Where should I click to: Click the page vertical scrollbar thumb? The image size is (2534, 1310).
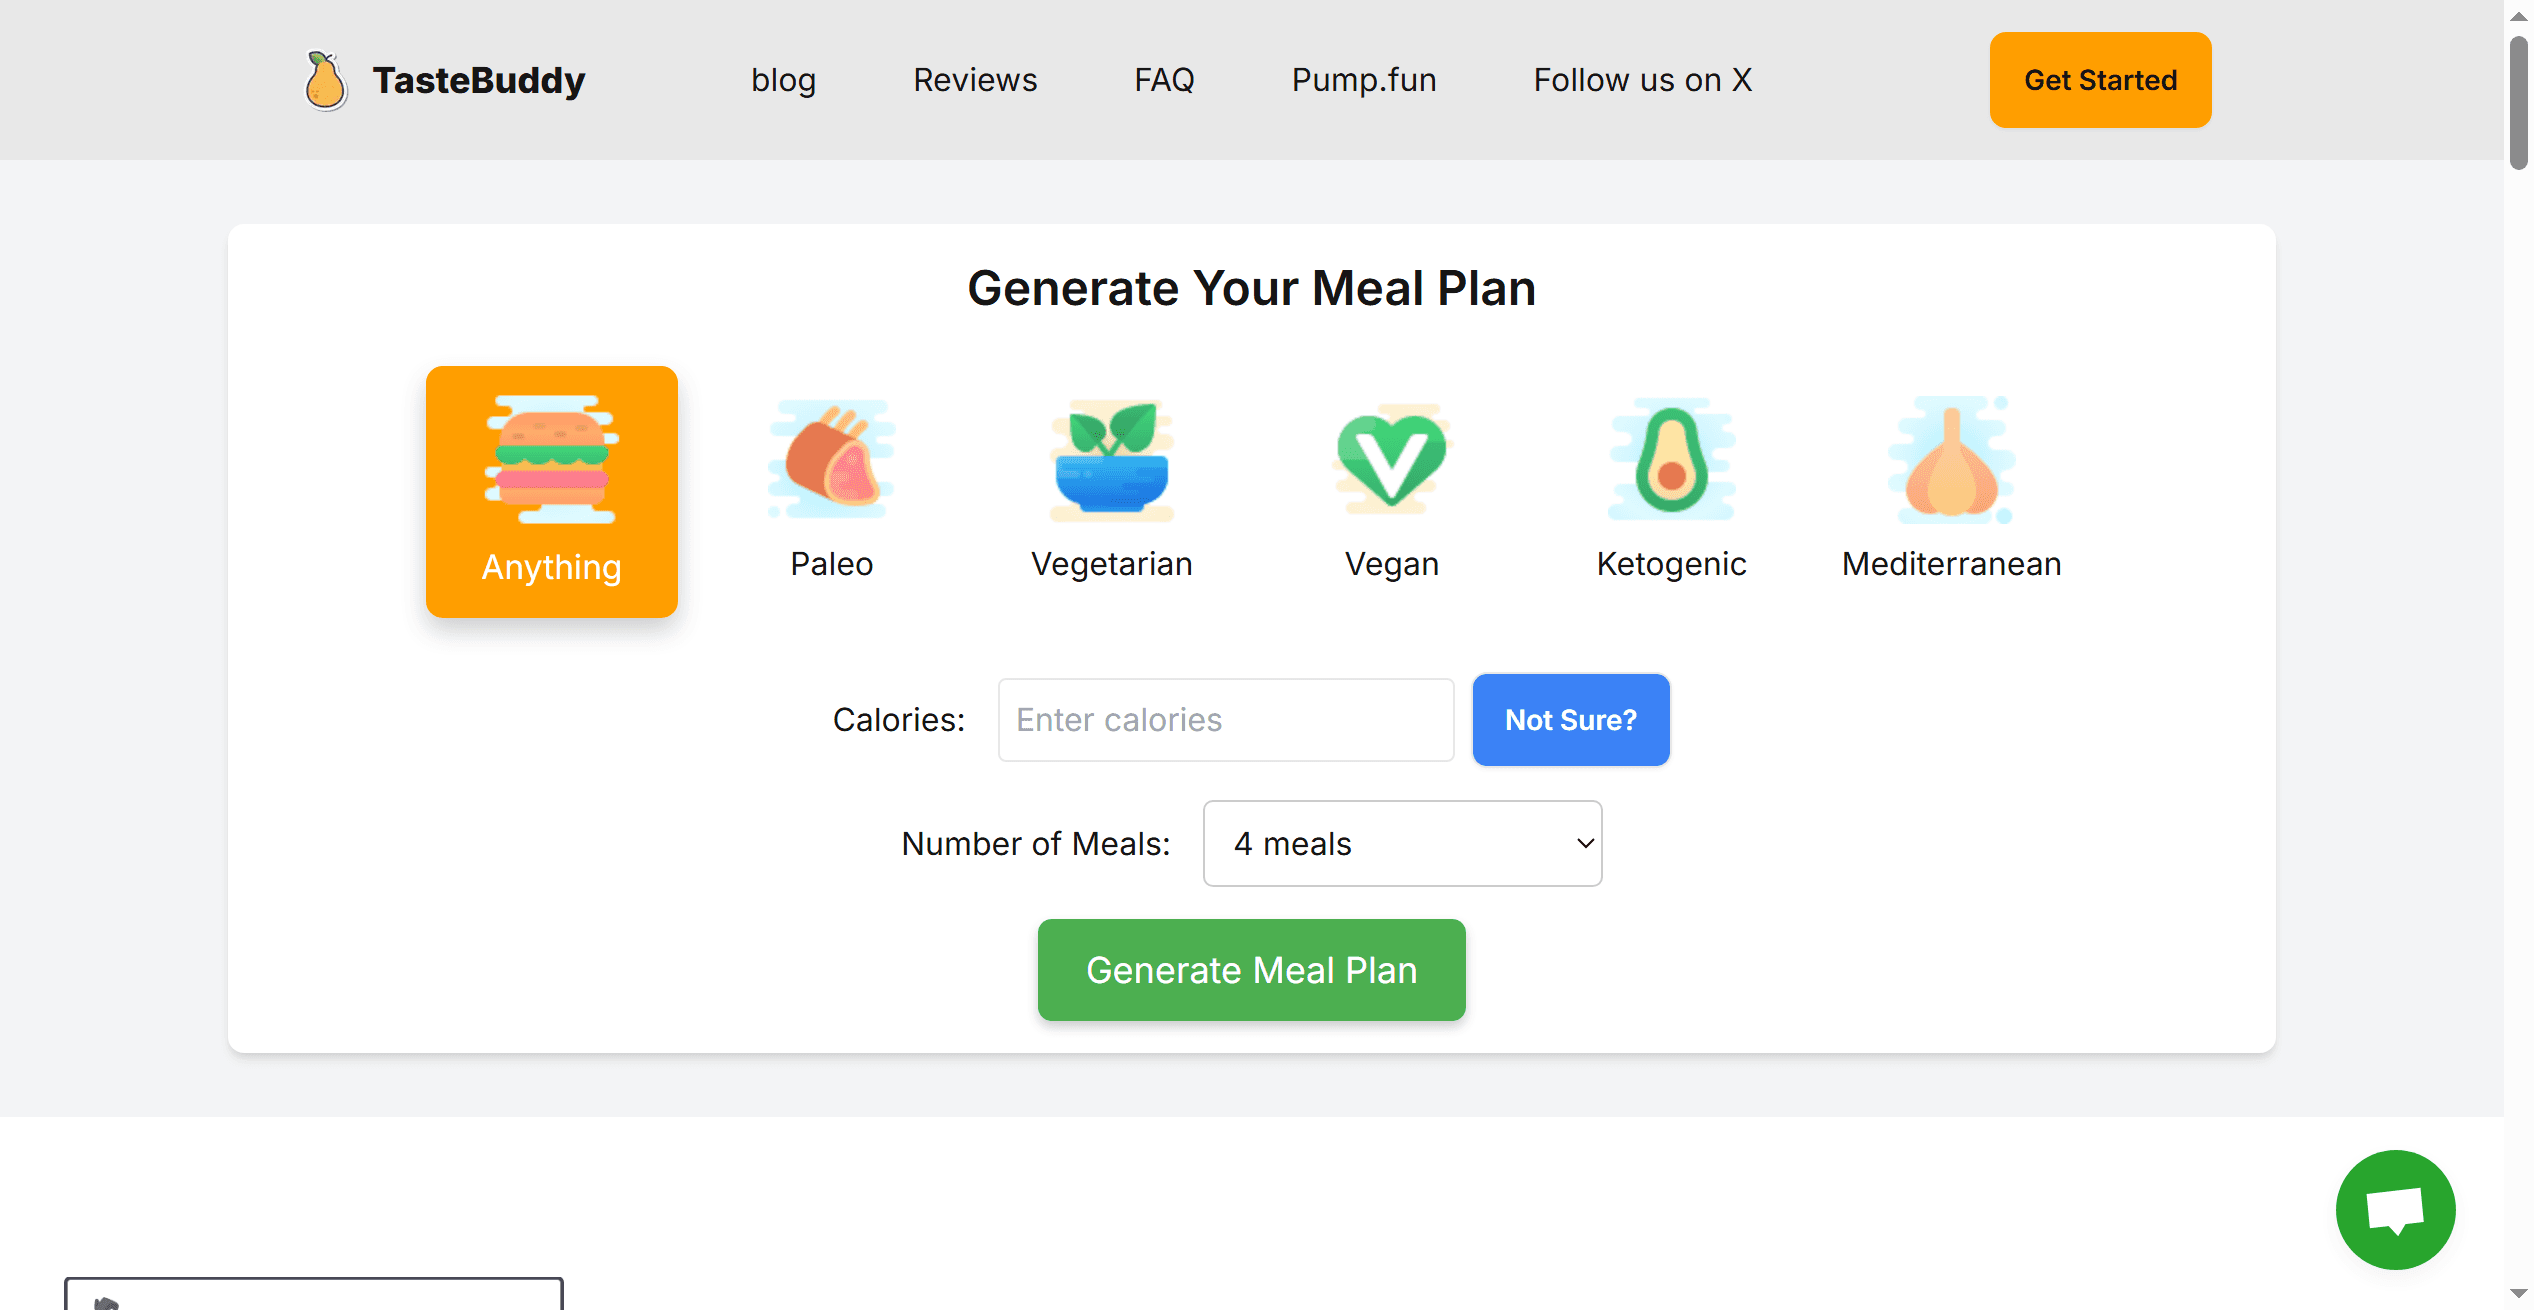(2518, 100)
